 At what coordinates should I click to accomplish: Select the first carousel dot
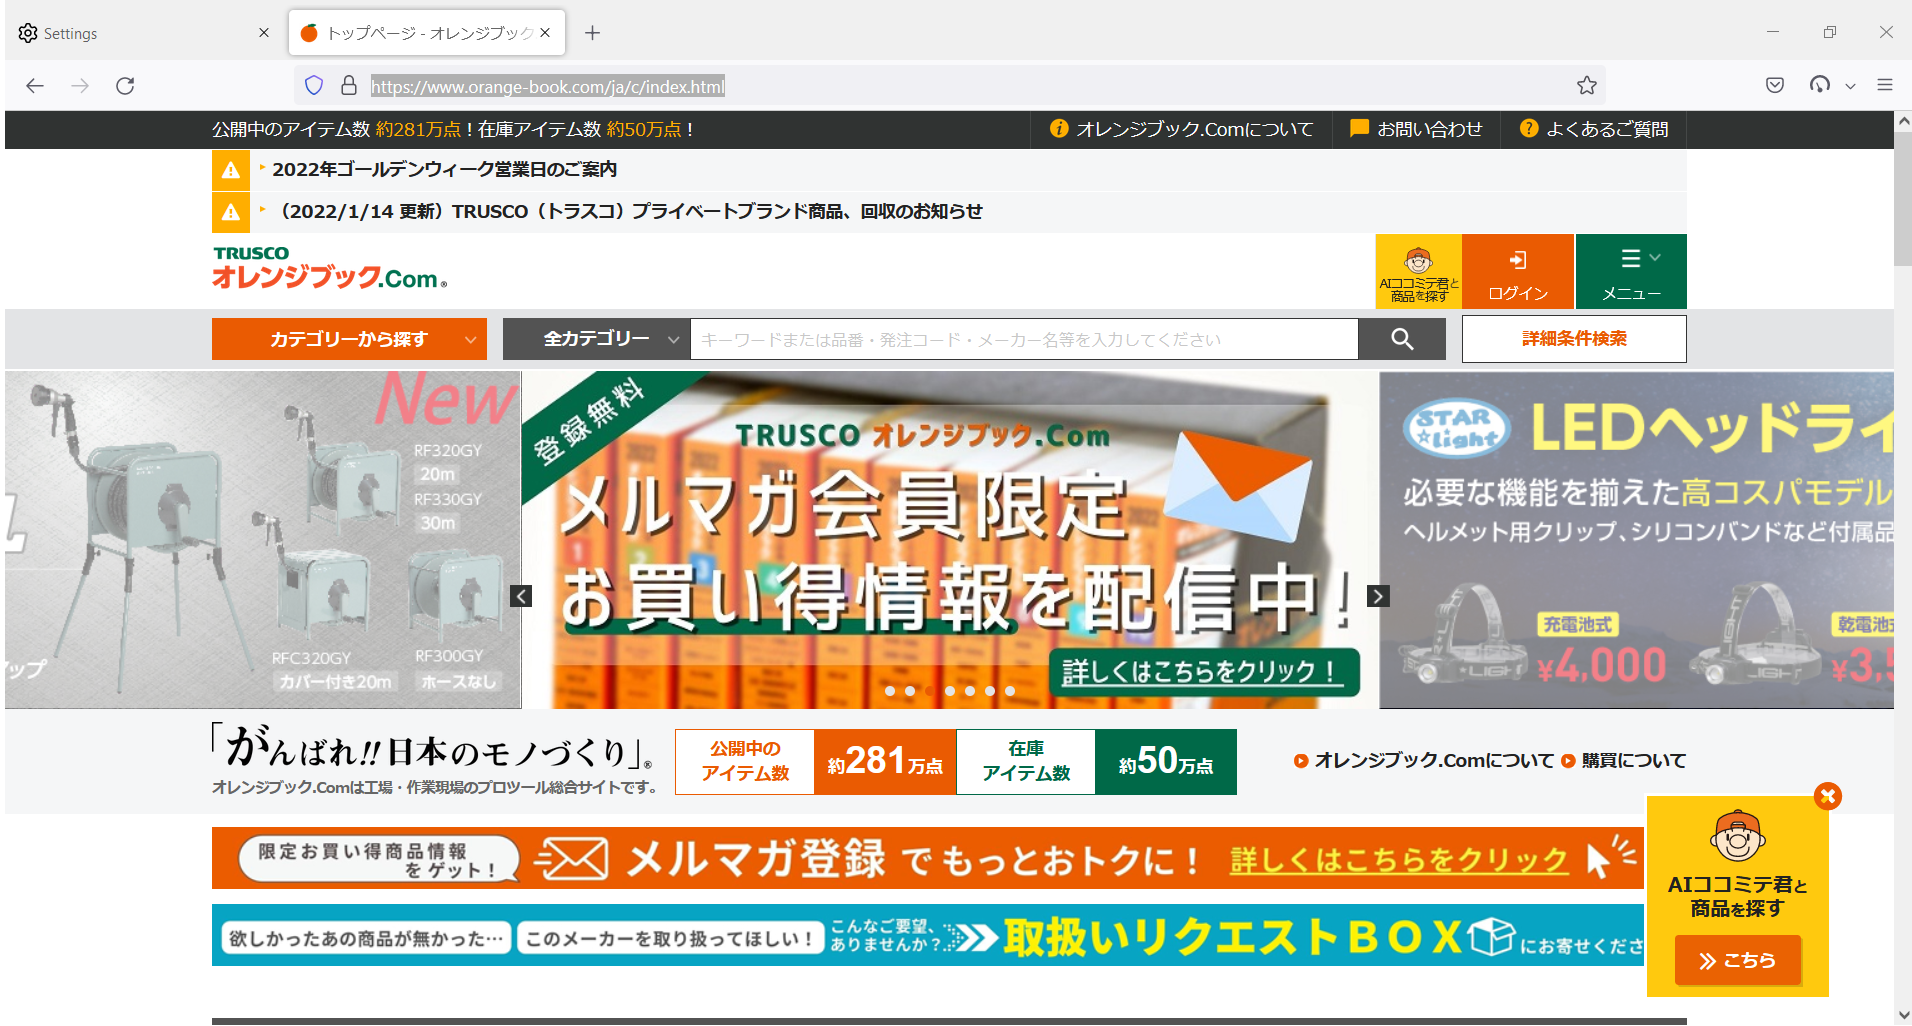(890, 691)
